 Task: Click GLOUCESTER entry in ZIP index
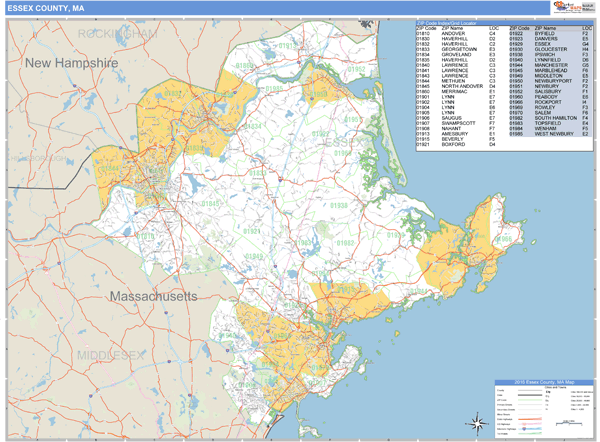point(552,48)
